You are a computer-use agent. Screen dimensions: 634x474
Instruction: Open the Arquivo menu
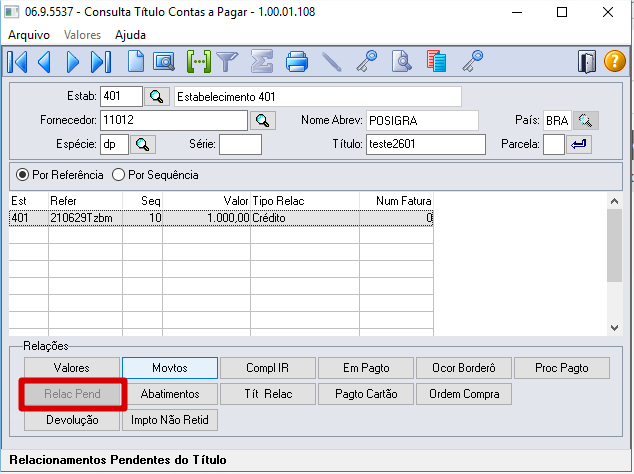(29, 35)
